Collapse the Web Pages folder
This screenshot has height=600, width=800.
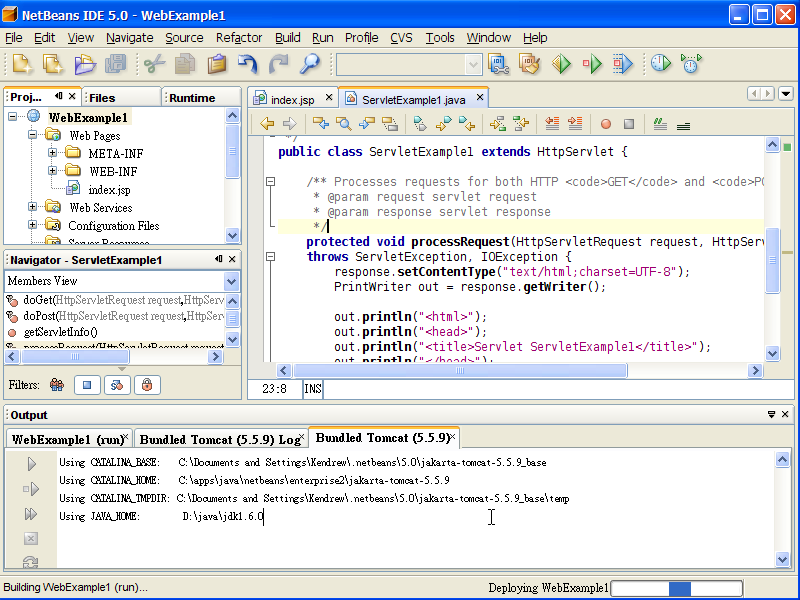coord(33,135)
